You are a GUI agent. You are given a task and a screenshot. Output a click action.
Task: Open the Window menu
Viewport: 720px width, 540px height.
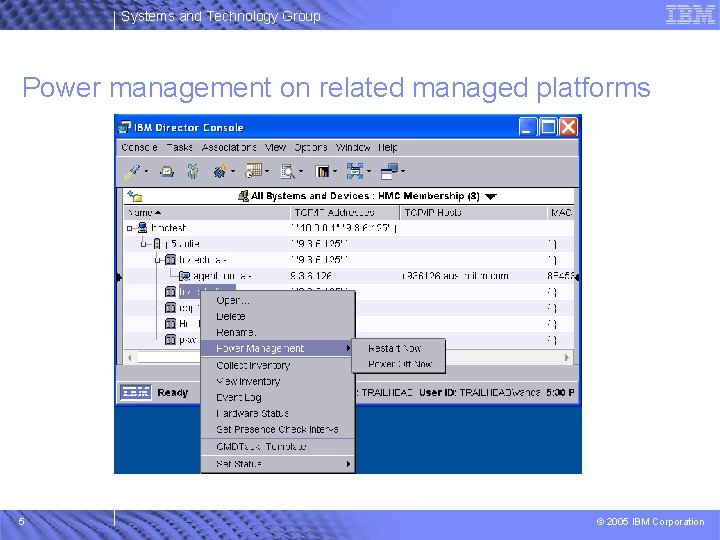pyautogui.click(x=353, y=147)
